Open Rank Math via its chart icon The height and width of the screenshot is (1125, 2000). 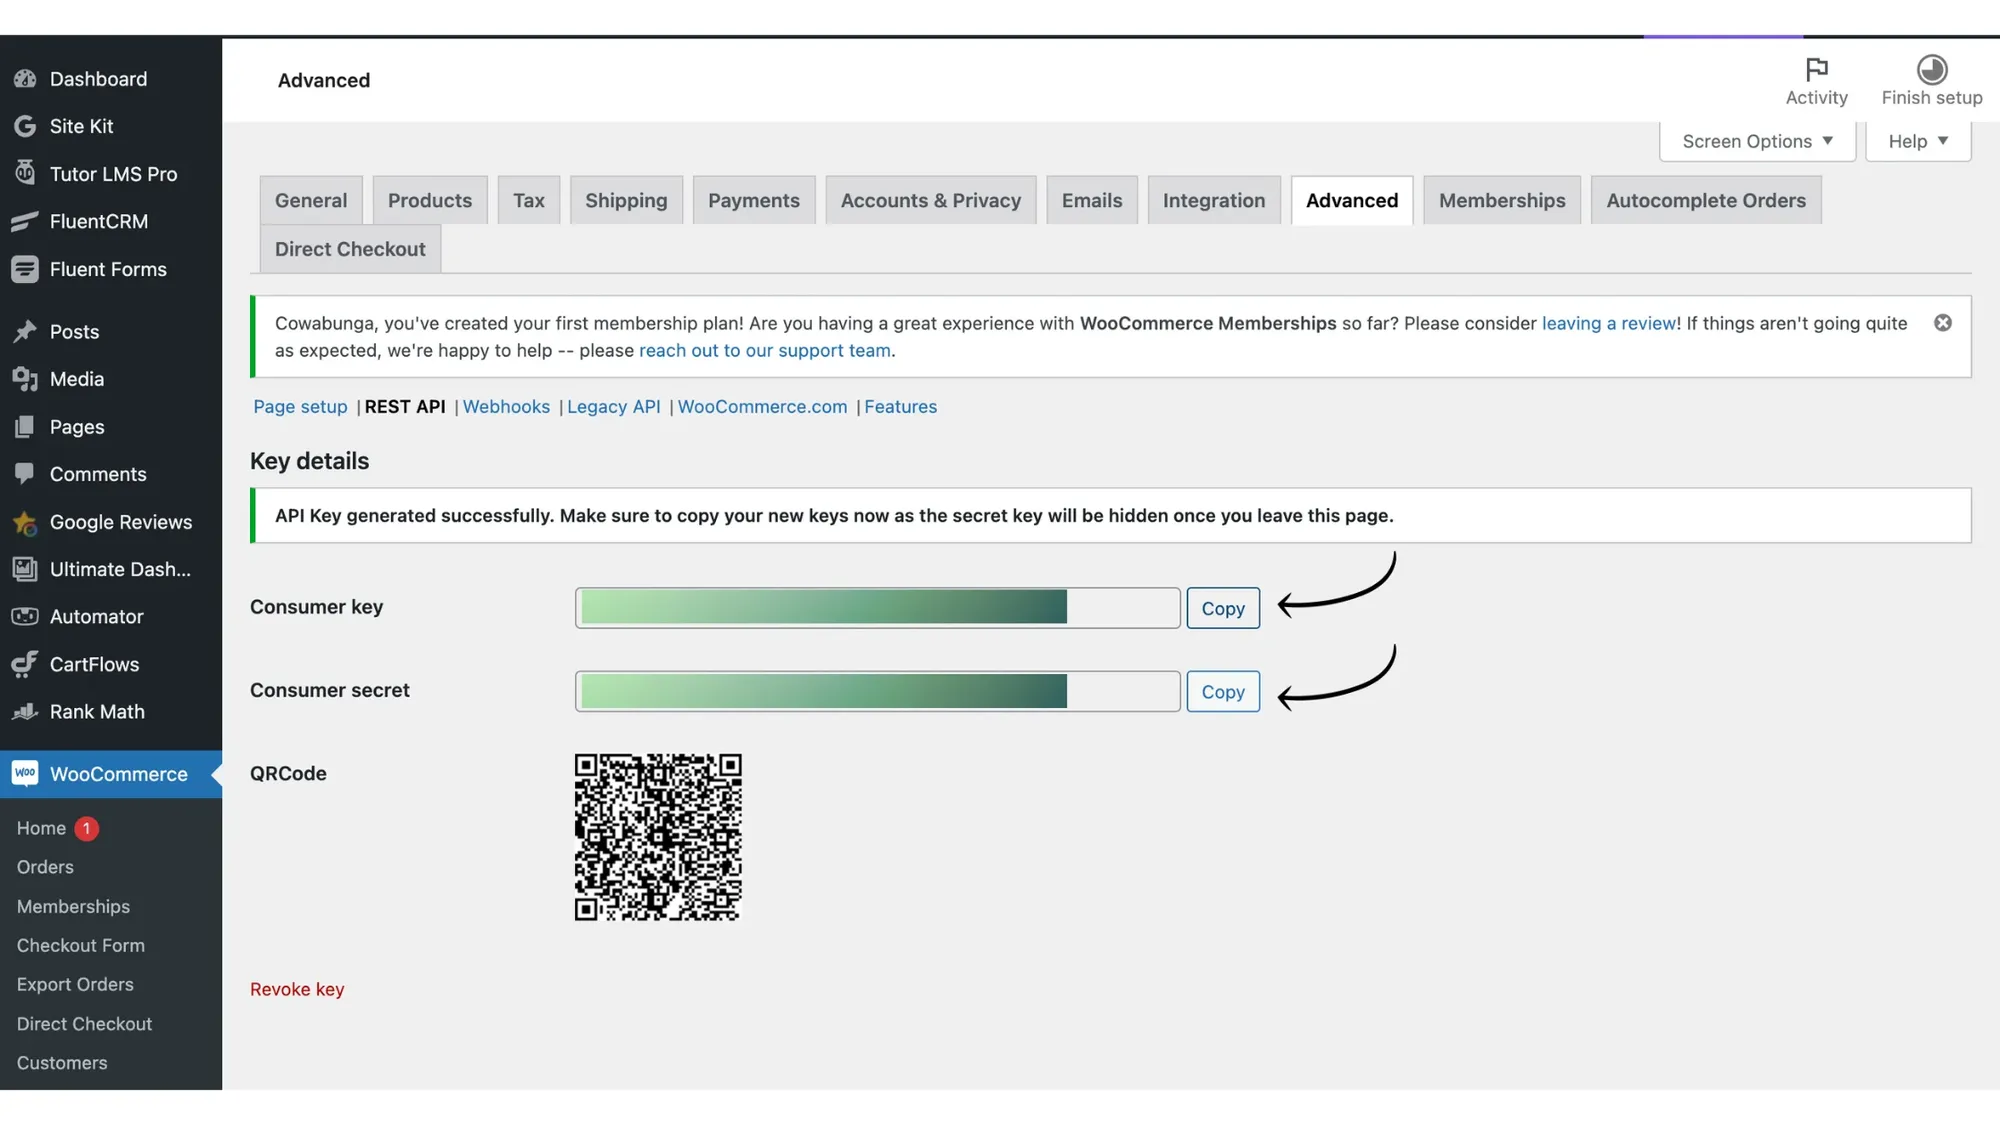[x=25, y=712]
